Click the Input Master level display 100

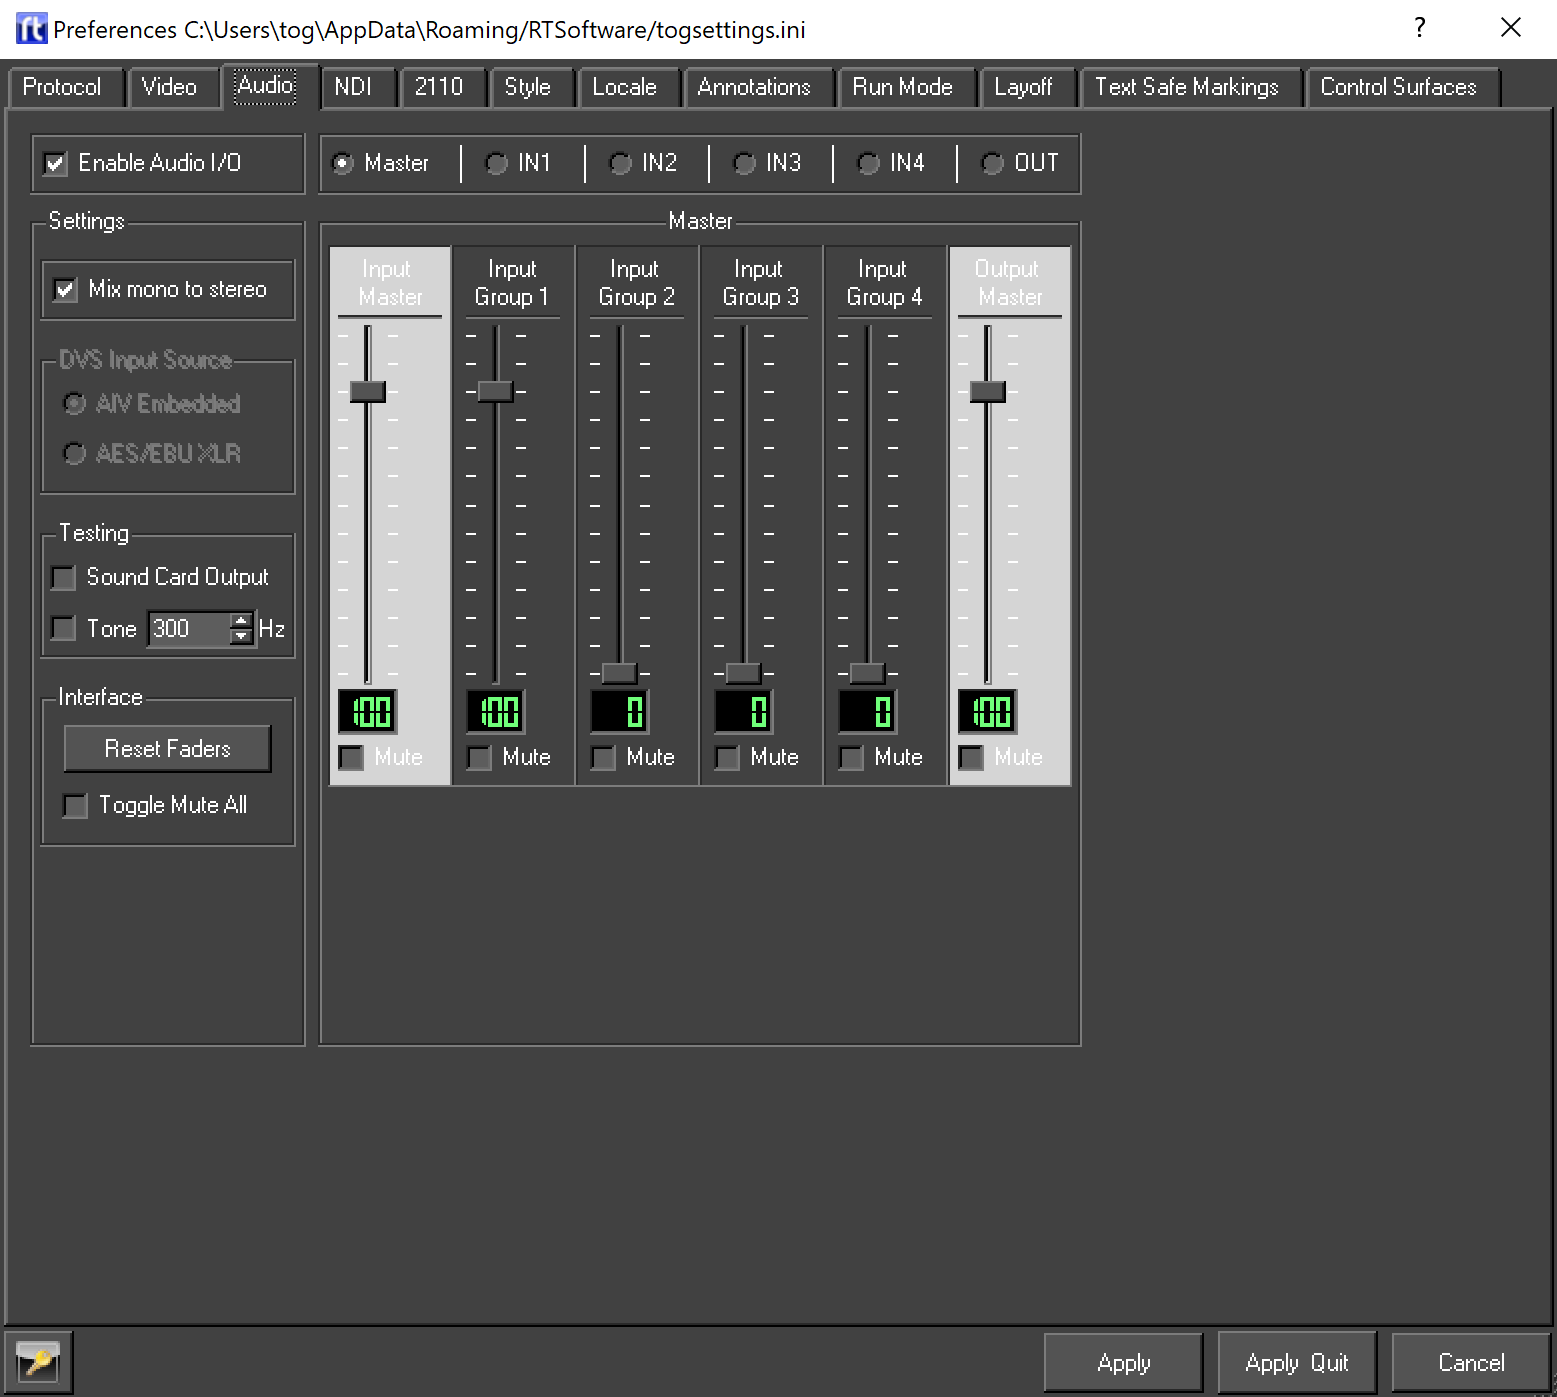pyautogui.click(x=368, y=712)
